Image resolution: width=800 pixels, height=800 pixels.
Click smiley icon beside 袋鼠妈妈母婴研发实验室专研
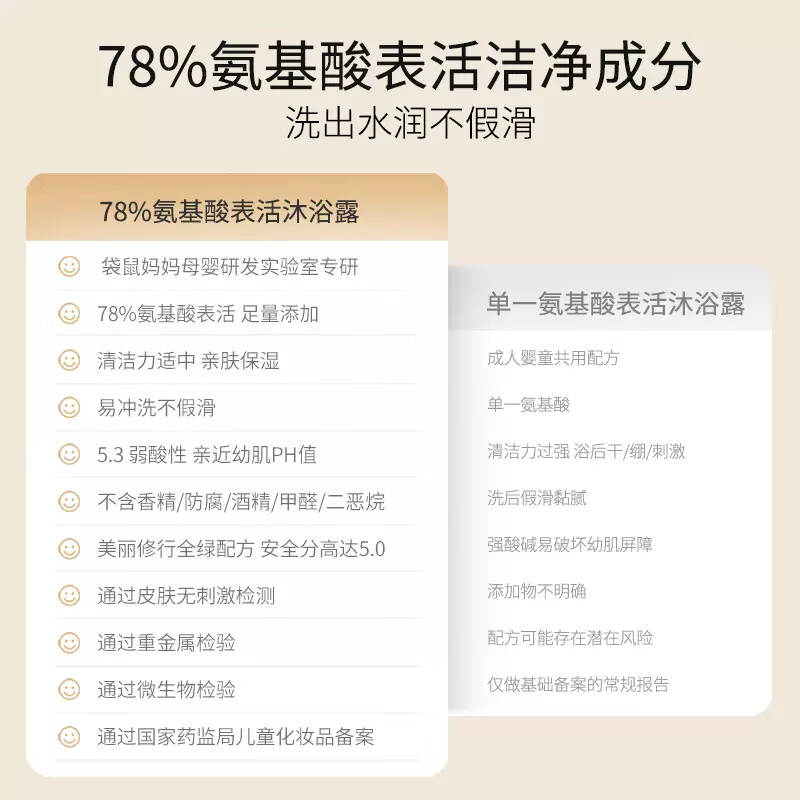click(69, 266)
